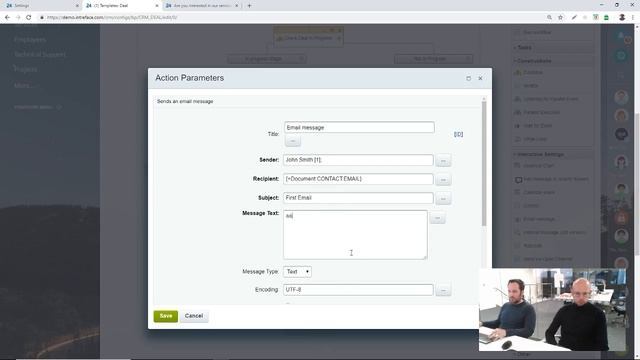
Task: Close the Settings browser tab
Action: click(77, 6)
